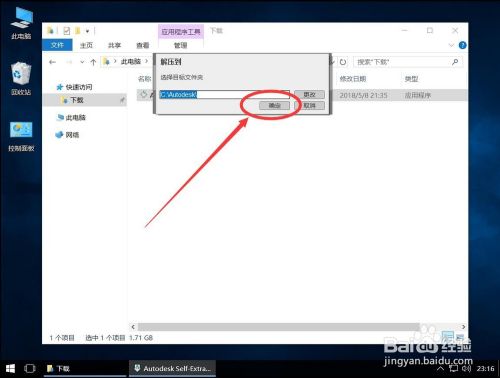Open the 查看 (View) ribbon tab
Screen dimensions: 500x378
(143, 45)
